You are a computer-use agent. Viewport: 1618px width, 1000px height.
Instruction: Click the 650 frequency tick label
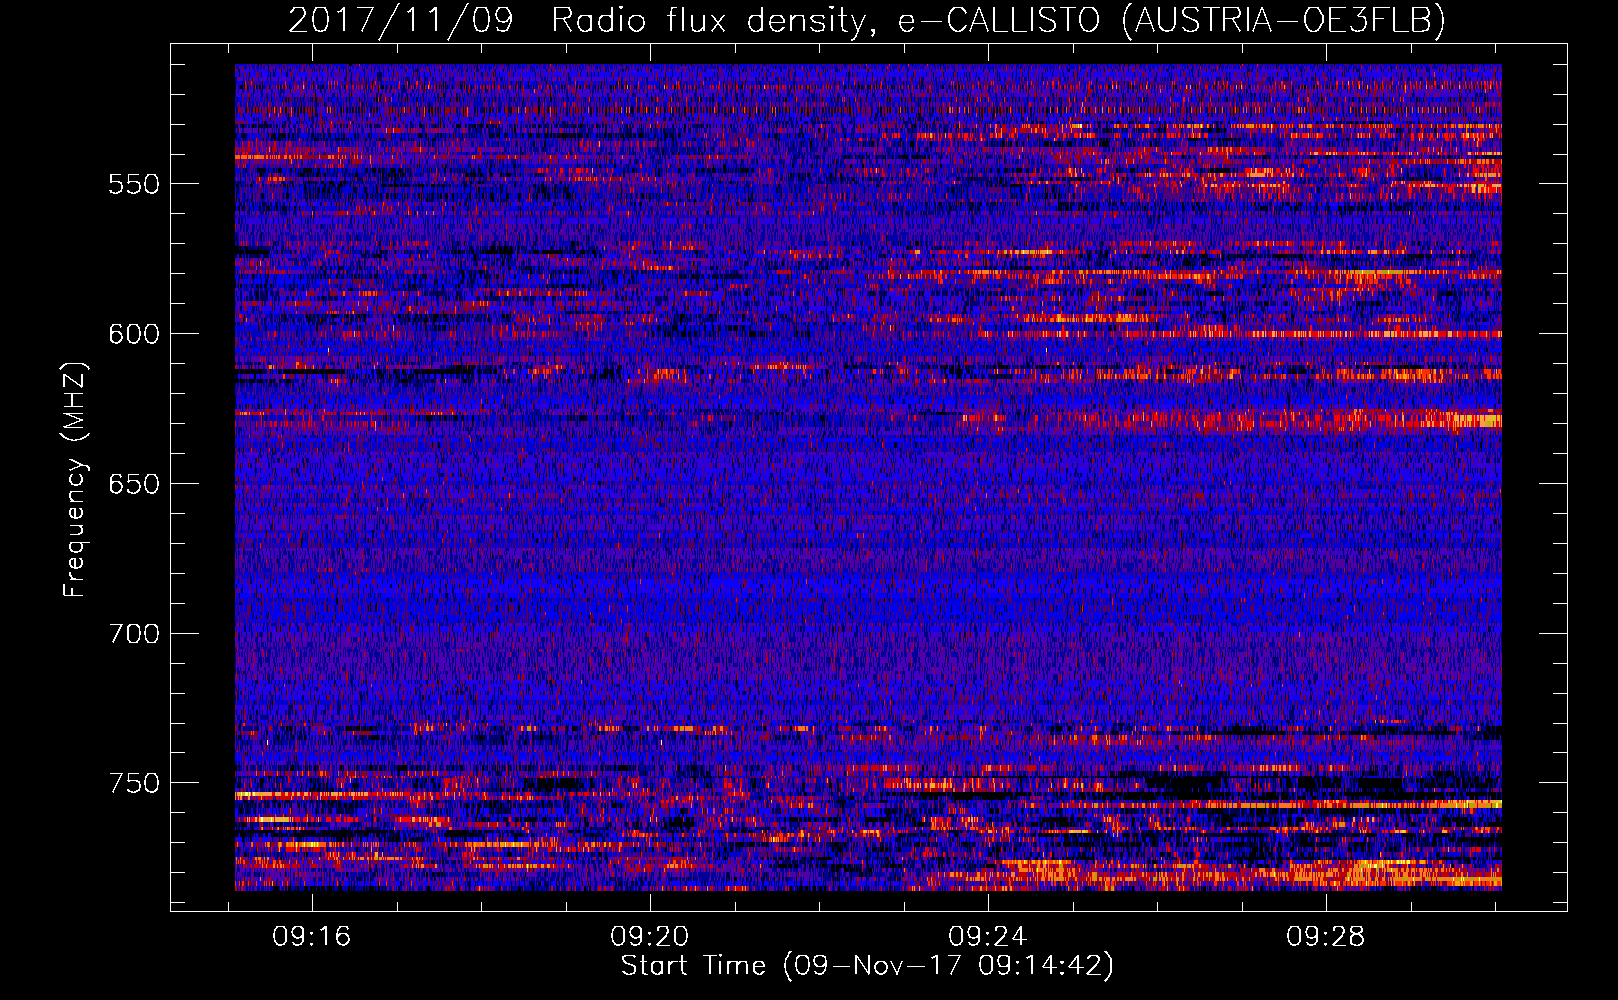pos(134,484)
